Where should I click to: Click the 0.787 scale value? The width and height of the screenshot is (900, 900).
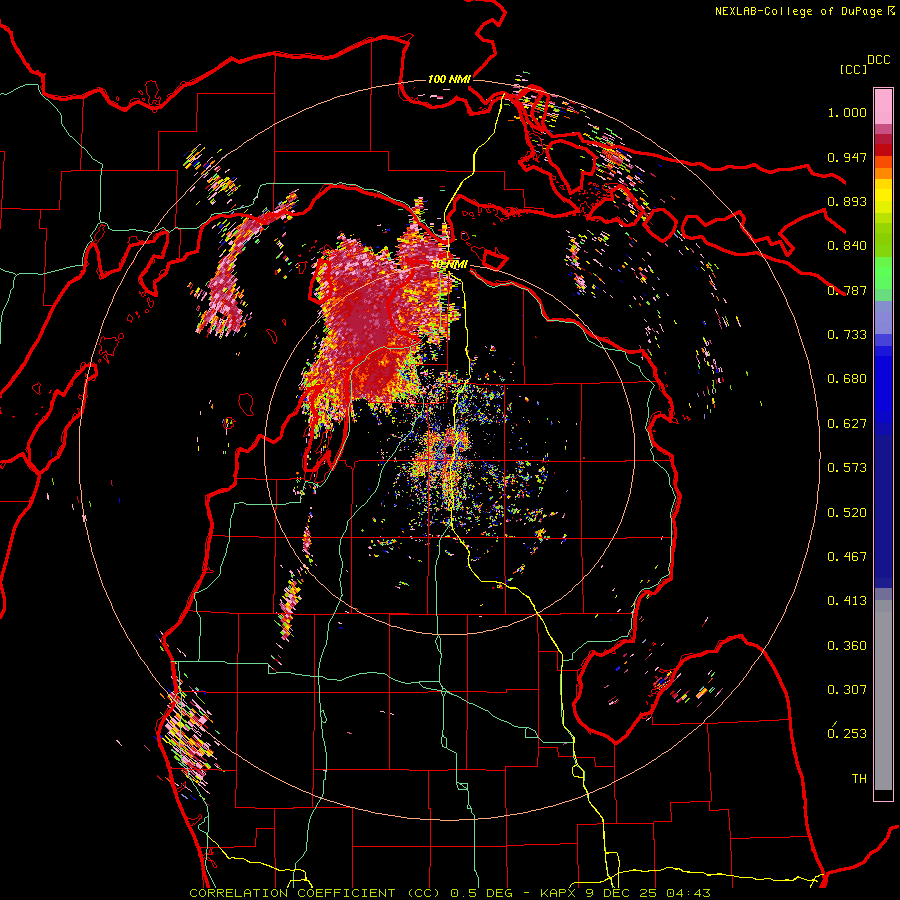pyautogui.click(x=847, y=290)
